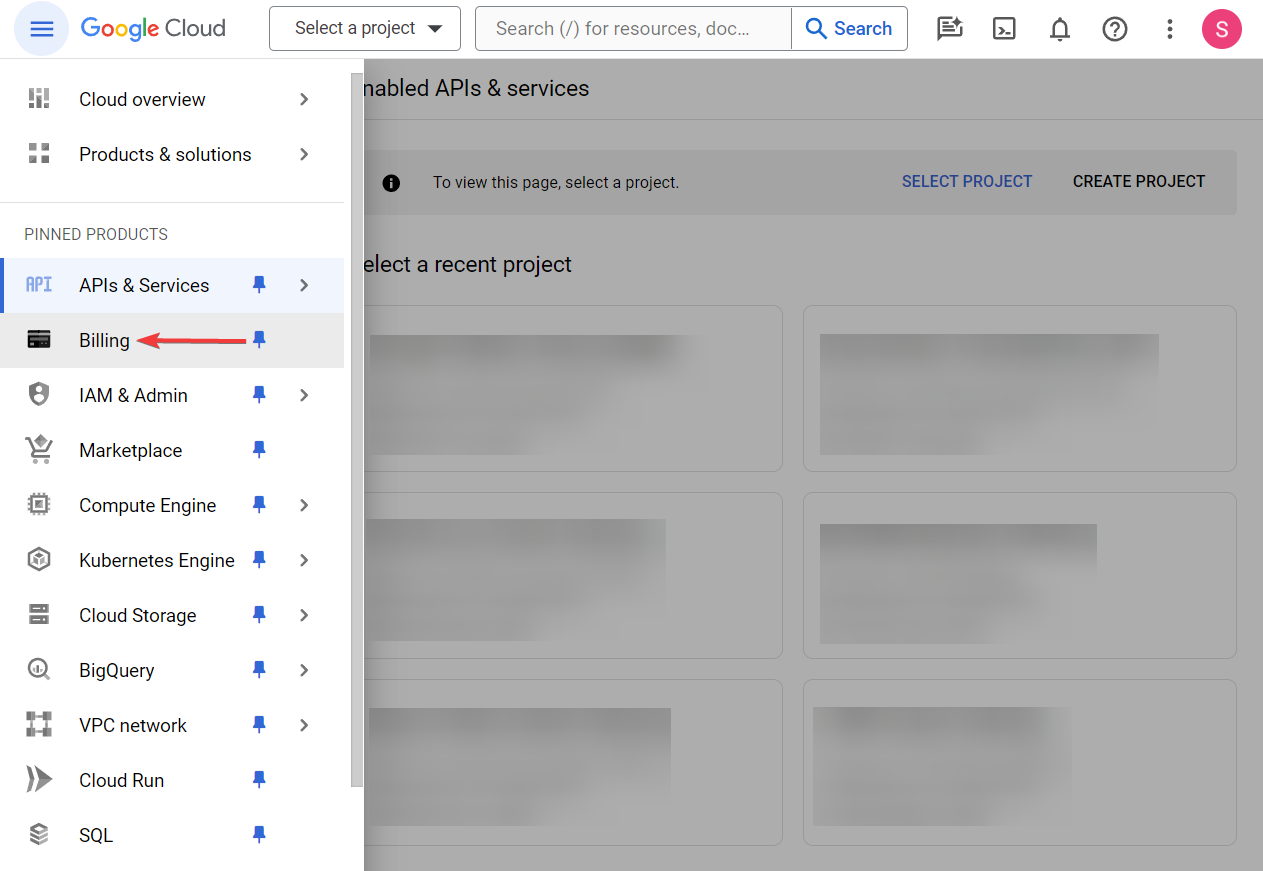Select the Marketplace menu entry

coord(172,450)
